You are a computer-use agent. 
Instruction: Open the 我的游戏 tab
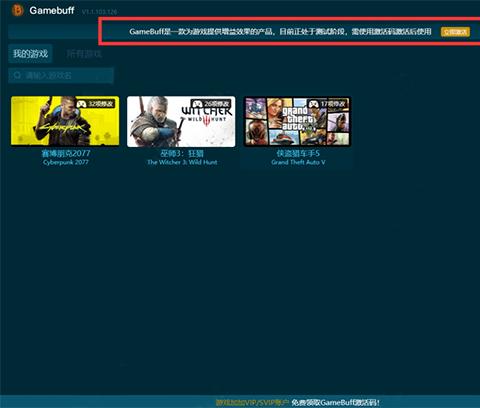(30, 54)
